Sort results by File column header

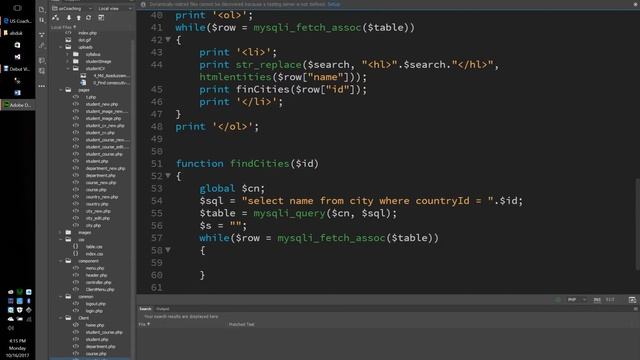coord(144,324)
